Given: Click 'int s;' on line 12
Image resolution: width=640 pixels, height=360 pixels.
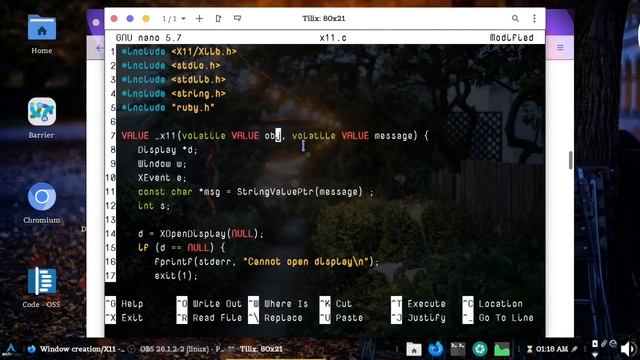Looking at the screenshot, I should pyautogui.click(x=154, y=206).
